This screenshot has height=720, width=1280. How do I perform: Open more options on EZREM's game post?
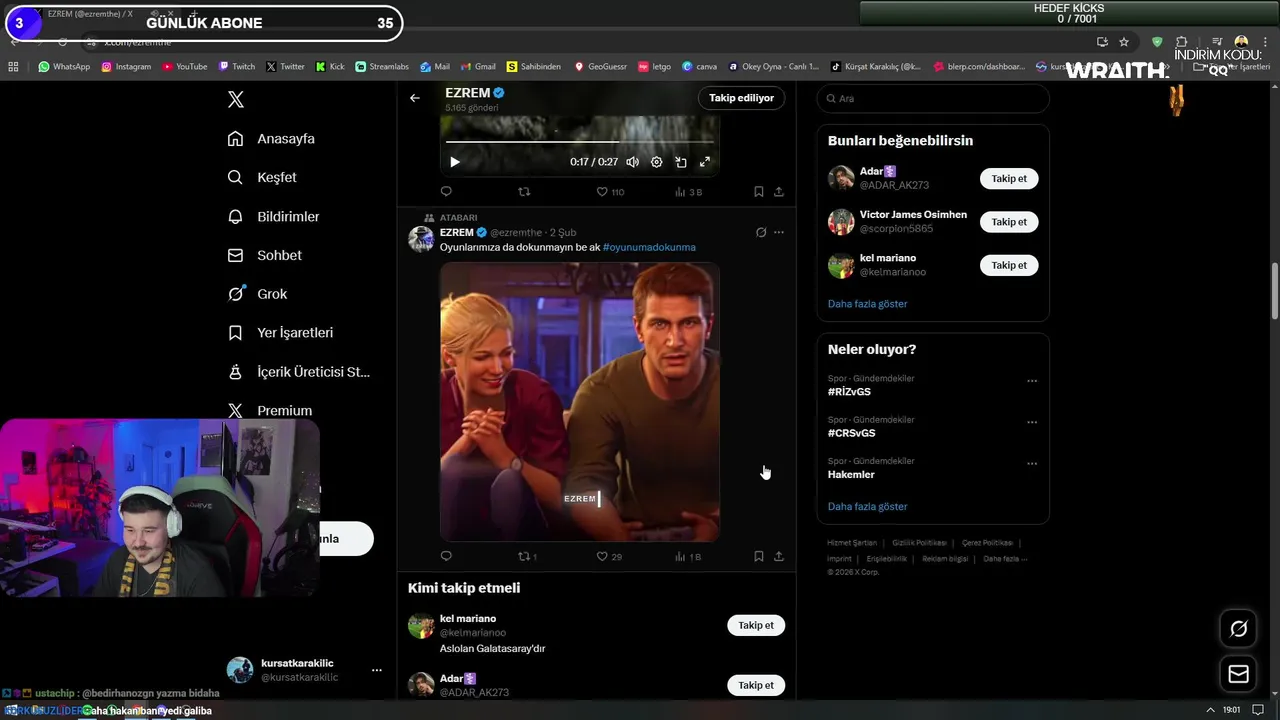pyautogui.click(x=779, y=232)
